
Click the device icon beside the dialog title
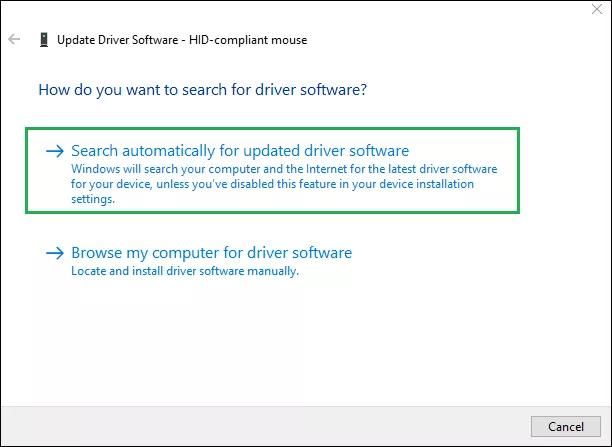[x=44, y=40]
